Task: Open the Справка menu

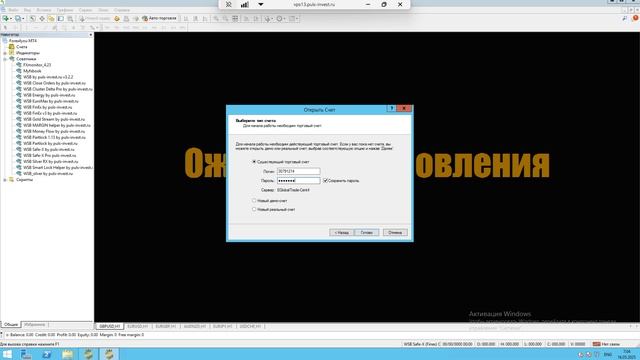Action: click(122, 10)
